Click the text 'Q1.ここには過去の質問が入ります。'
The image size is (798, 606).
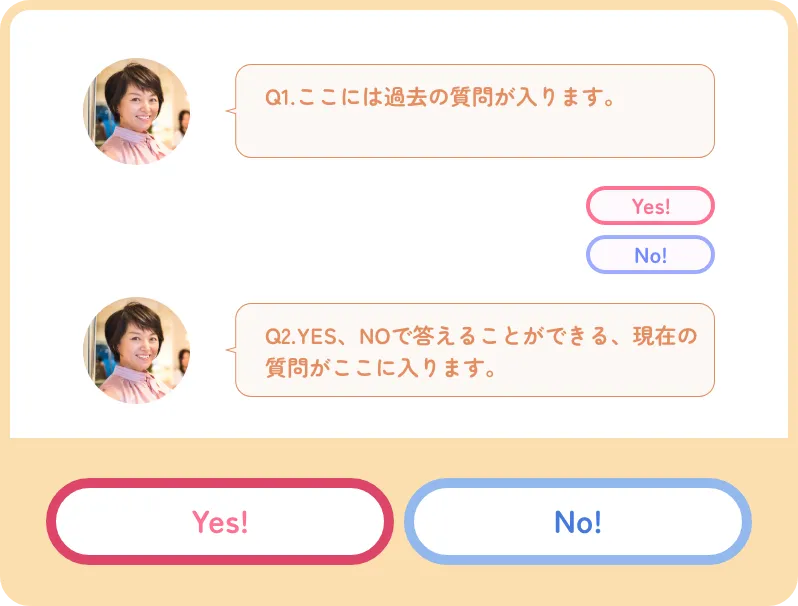[x=439, y=98]
